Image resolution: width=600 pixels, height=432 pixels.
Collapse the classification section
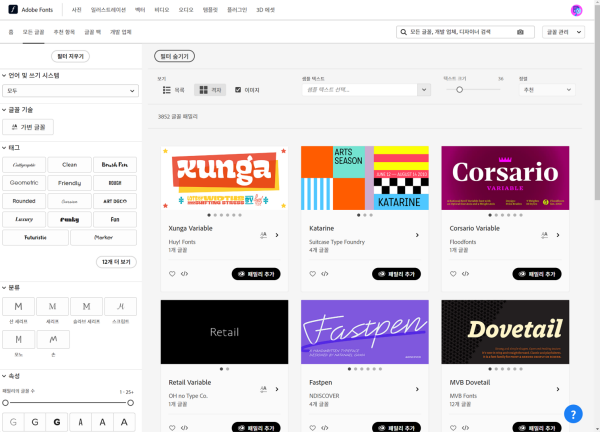point(4,287)
